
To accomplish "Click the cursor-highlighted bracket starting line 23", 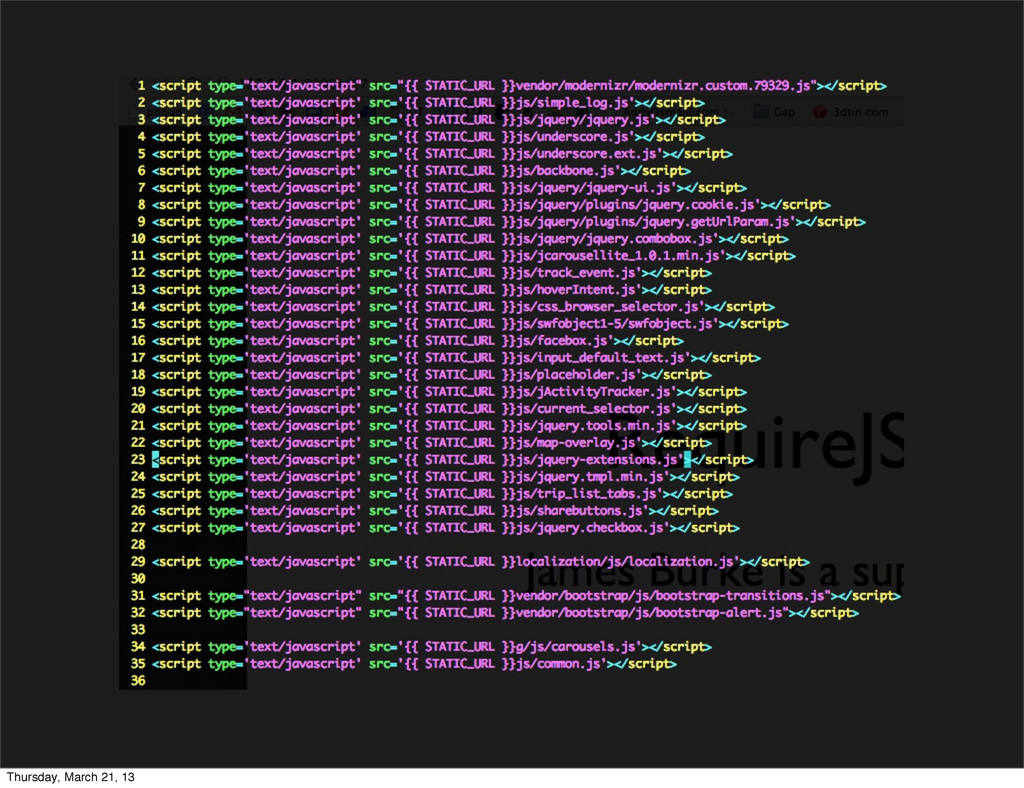I will pyautogui.click(x=155, y=459).
